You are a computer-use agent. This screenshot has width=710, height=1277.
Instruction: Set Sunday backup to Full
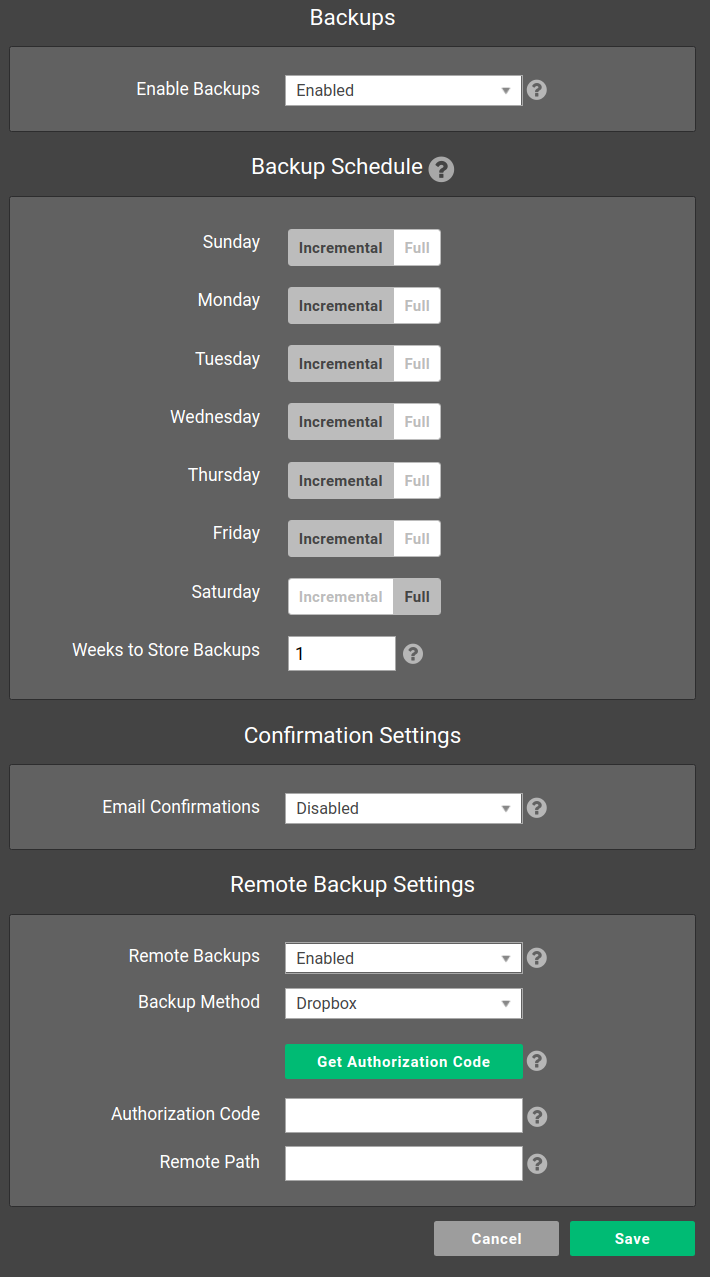pyautogui.click(x=417, y=248)
